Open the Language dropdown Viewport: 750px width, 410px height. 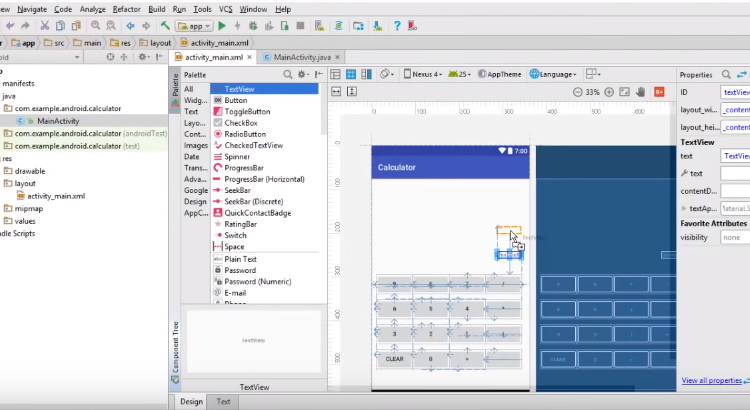553,74
